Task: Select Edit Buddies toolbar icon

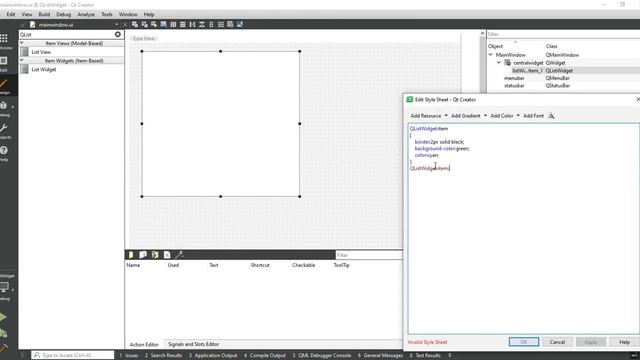Action: pos(154,24)
